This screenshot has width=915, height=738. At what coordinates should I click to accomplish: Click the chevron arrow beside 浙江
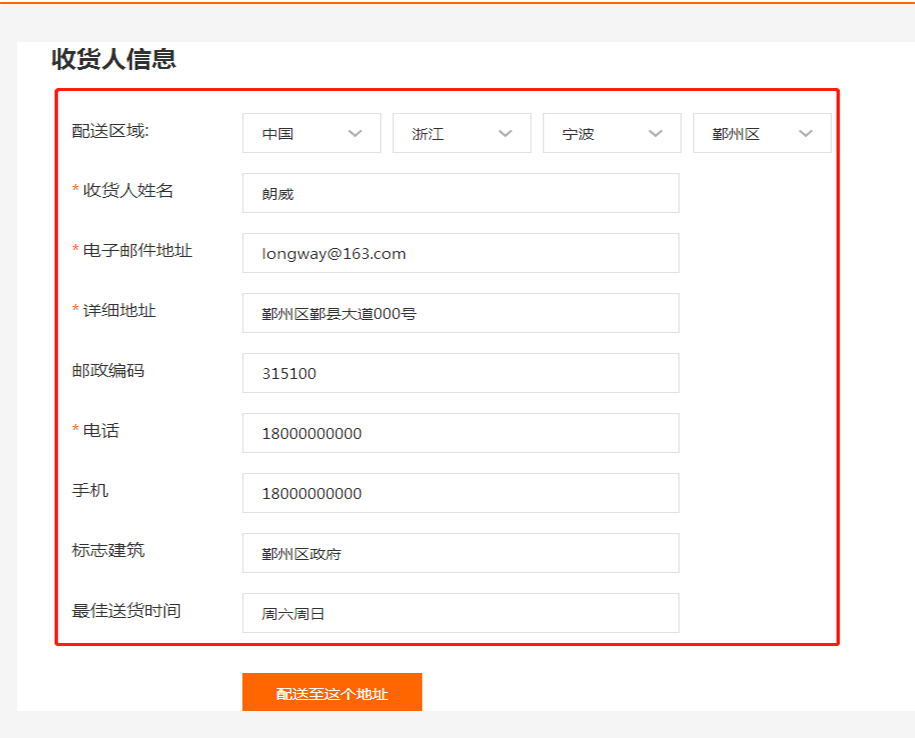click(505, 134)
